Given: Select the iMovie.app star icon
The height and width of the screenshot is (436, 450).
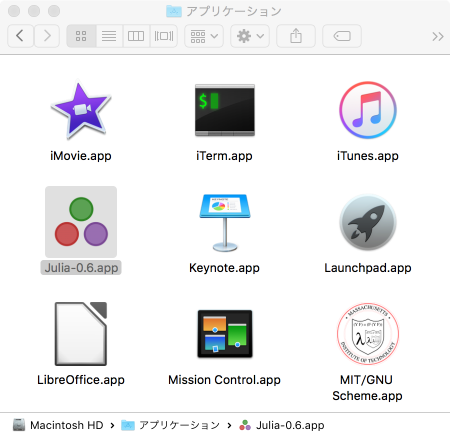Looking at the screenshot, I should pos(81,110).
